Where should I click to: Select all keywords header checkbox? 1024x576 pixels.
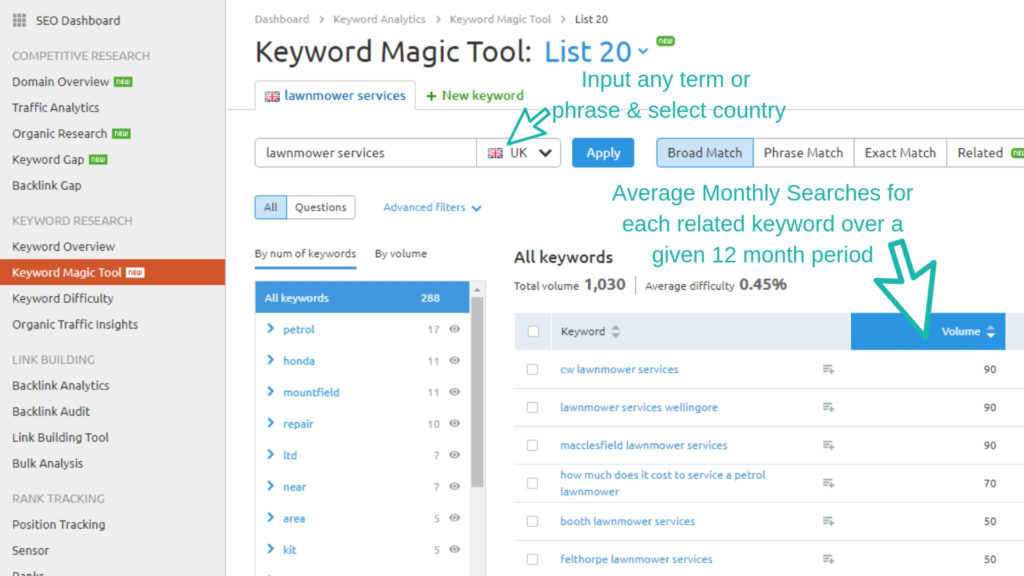click(533, 331)
